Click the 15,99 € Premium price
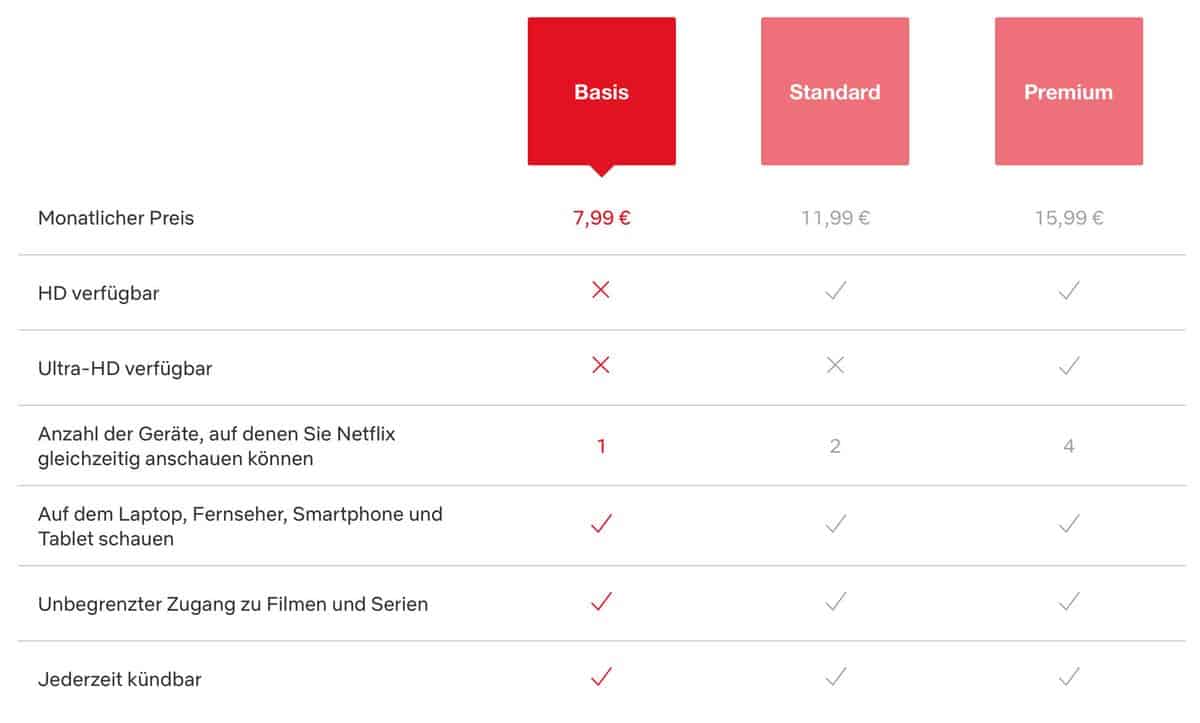Screen dimensions: 1200x723 [1069, 218]
